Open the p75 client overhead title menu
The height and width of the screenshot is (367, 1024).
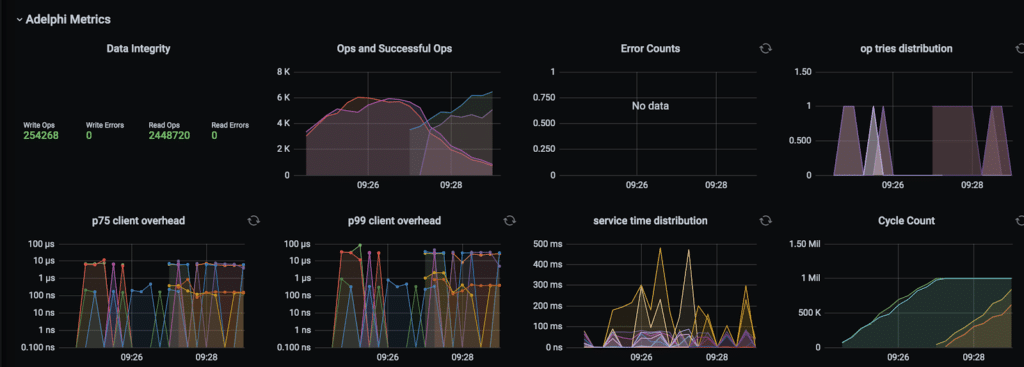[138, 221]
